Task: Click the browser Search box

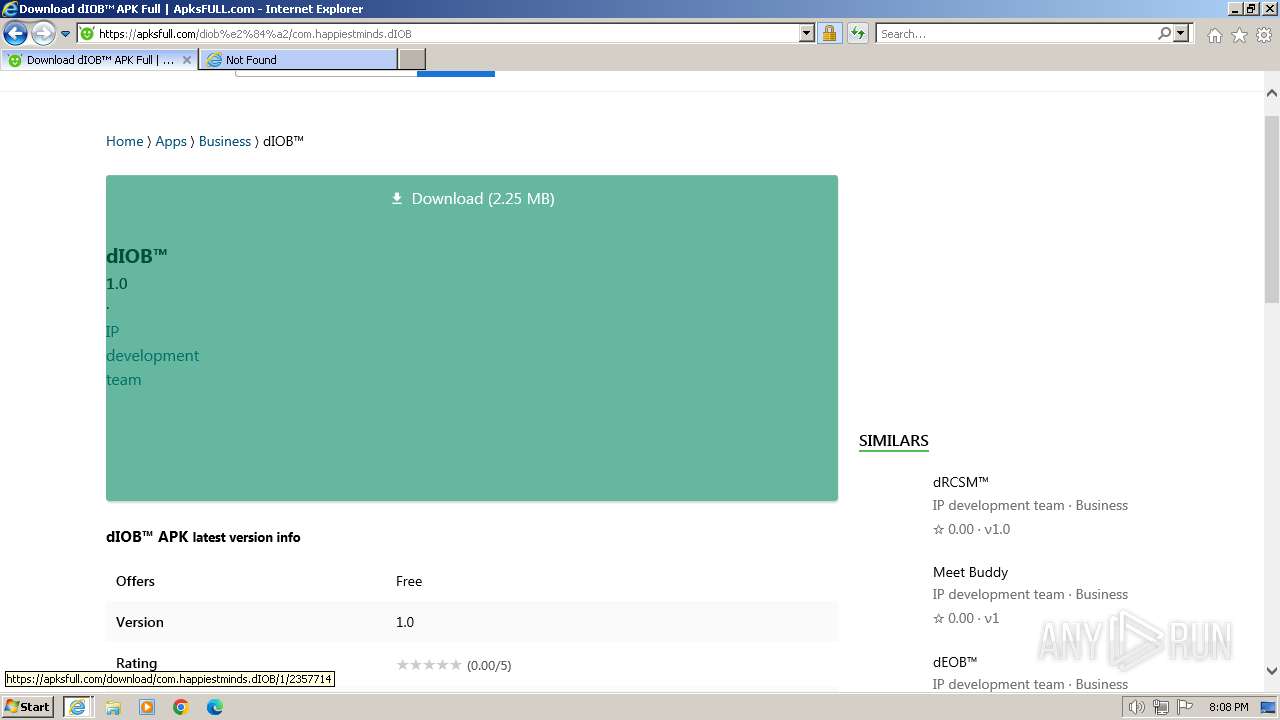Action: pos(1016,34)
